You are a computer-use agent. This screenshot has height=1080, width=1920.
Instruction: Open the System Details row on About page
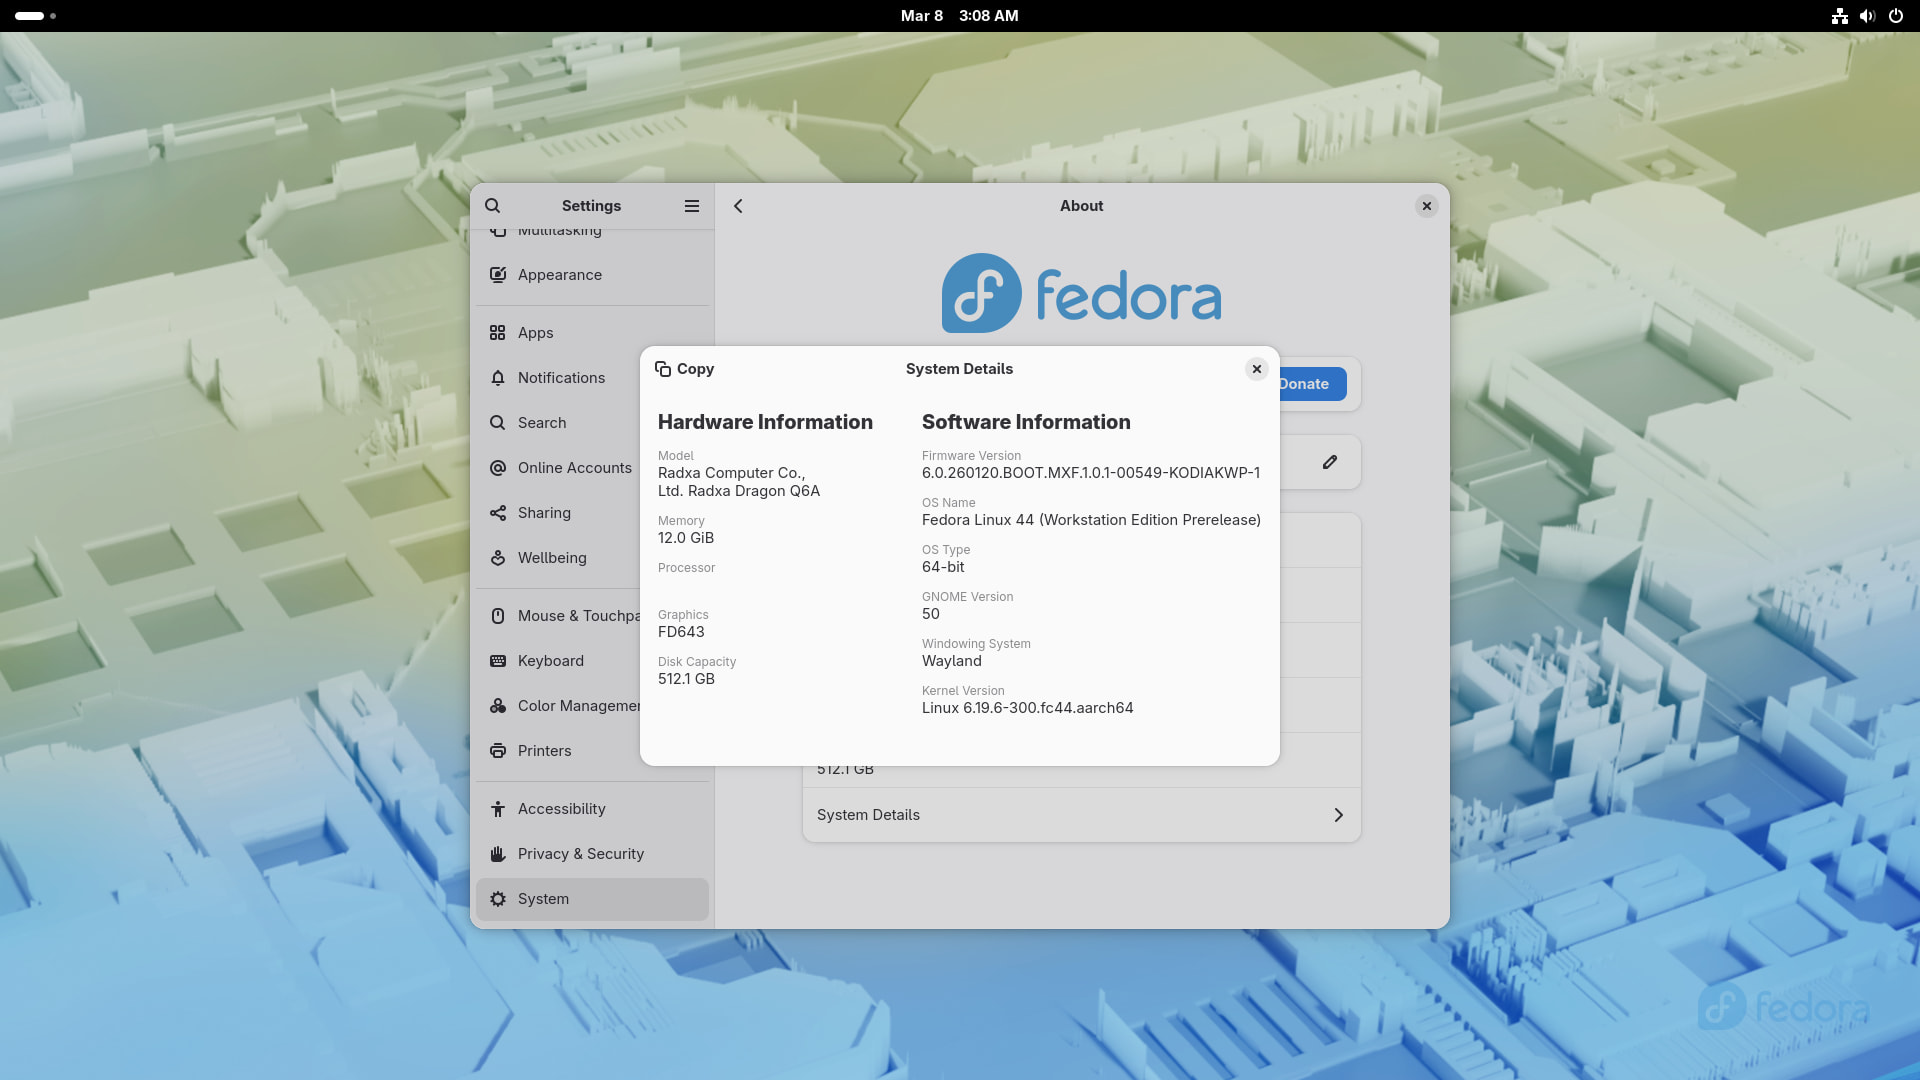(x=1081, y=815)
